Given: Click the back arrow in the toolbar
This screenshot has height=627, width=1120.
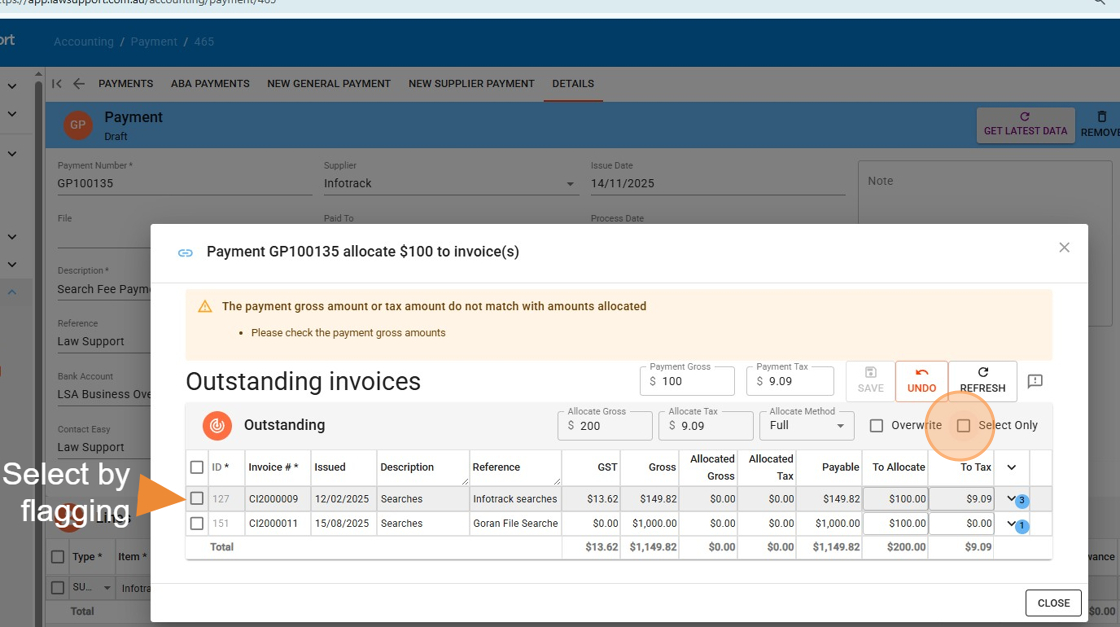Looking at the screenshot, I should pos(78,84).
